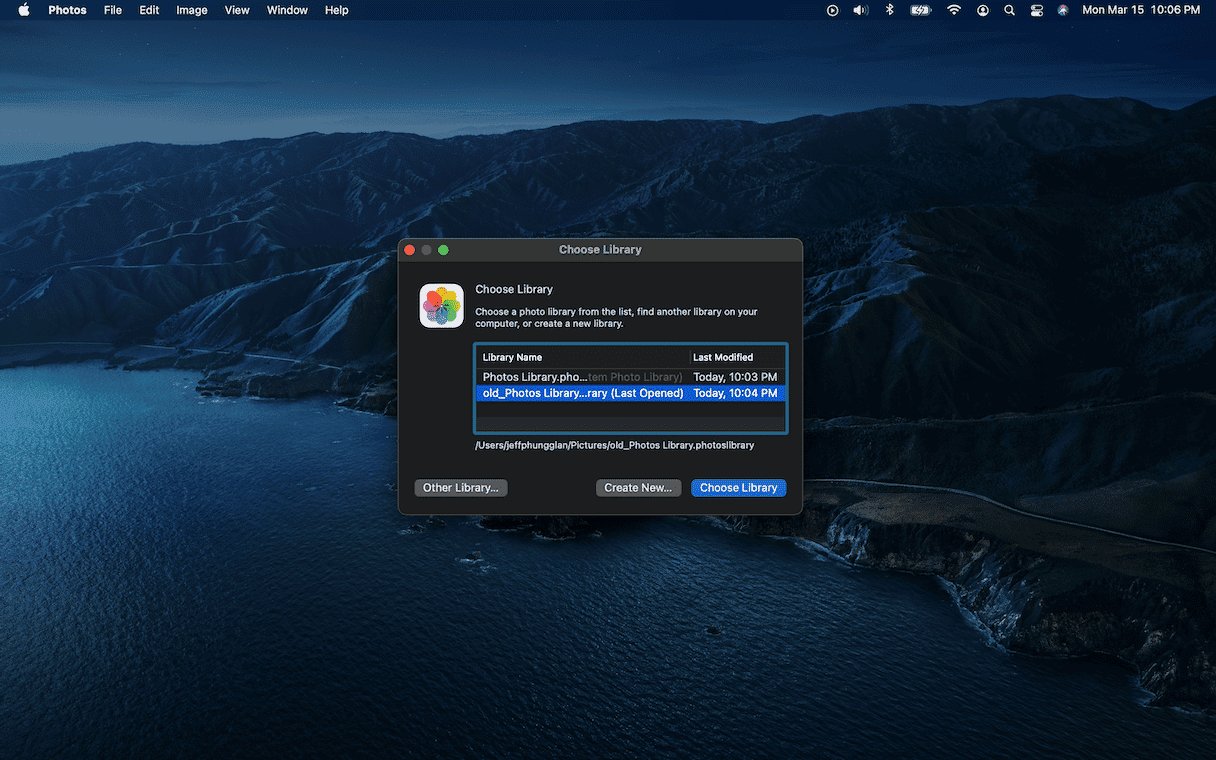The image size is (1216, 760).
Task: Click the Bluetooth status icon
Action: (x=889, y=10)
